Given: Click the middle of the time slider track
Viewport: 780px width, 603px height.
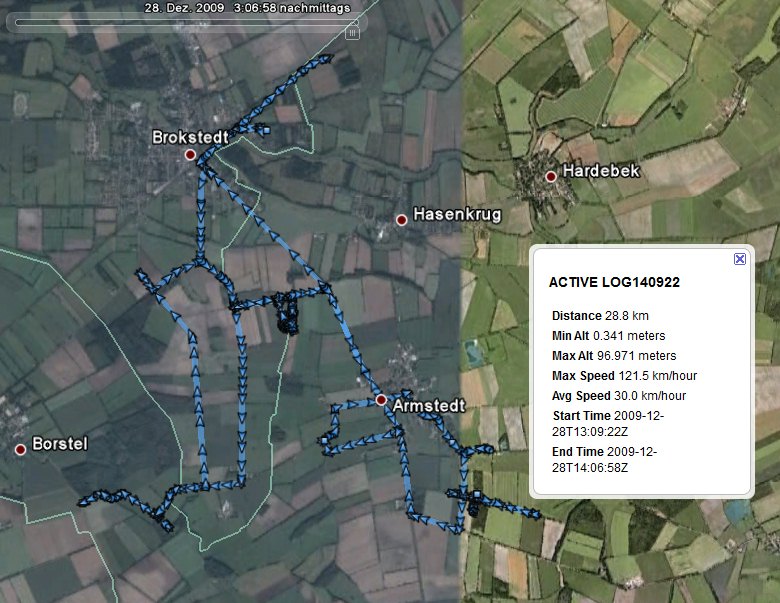Looking at the screenshot, I should 180,25.
